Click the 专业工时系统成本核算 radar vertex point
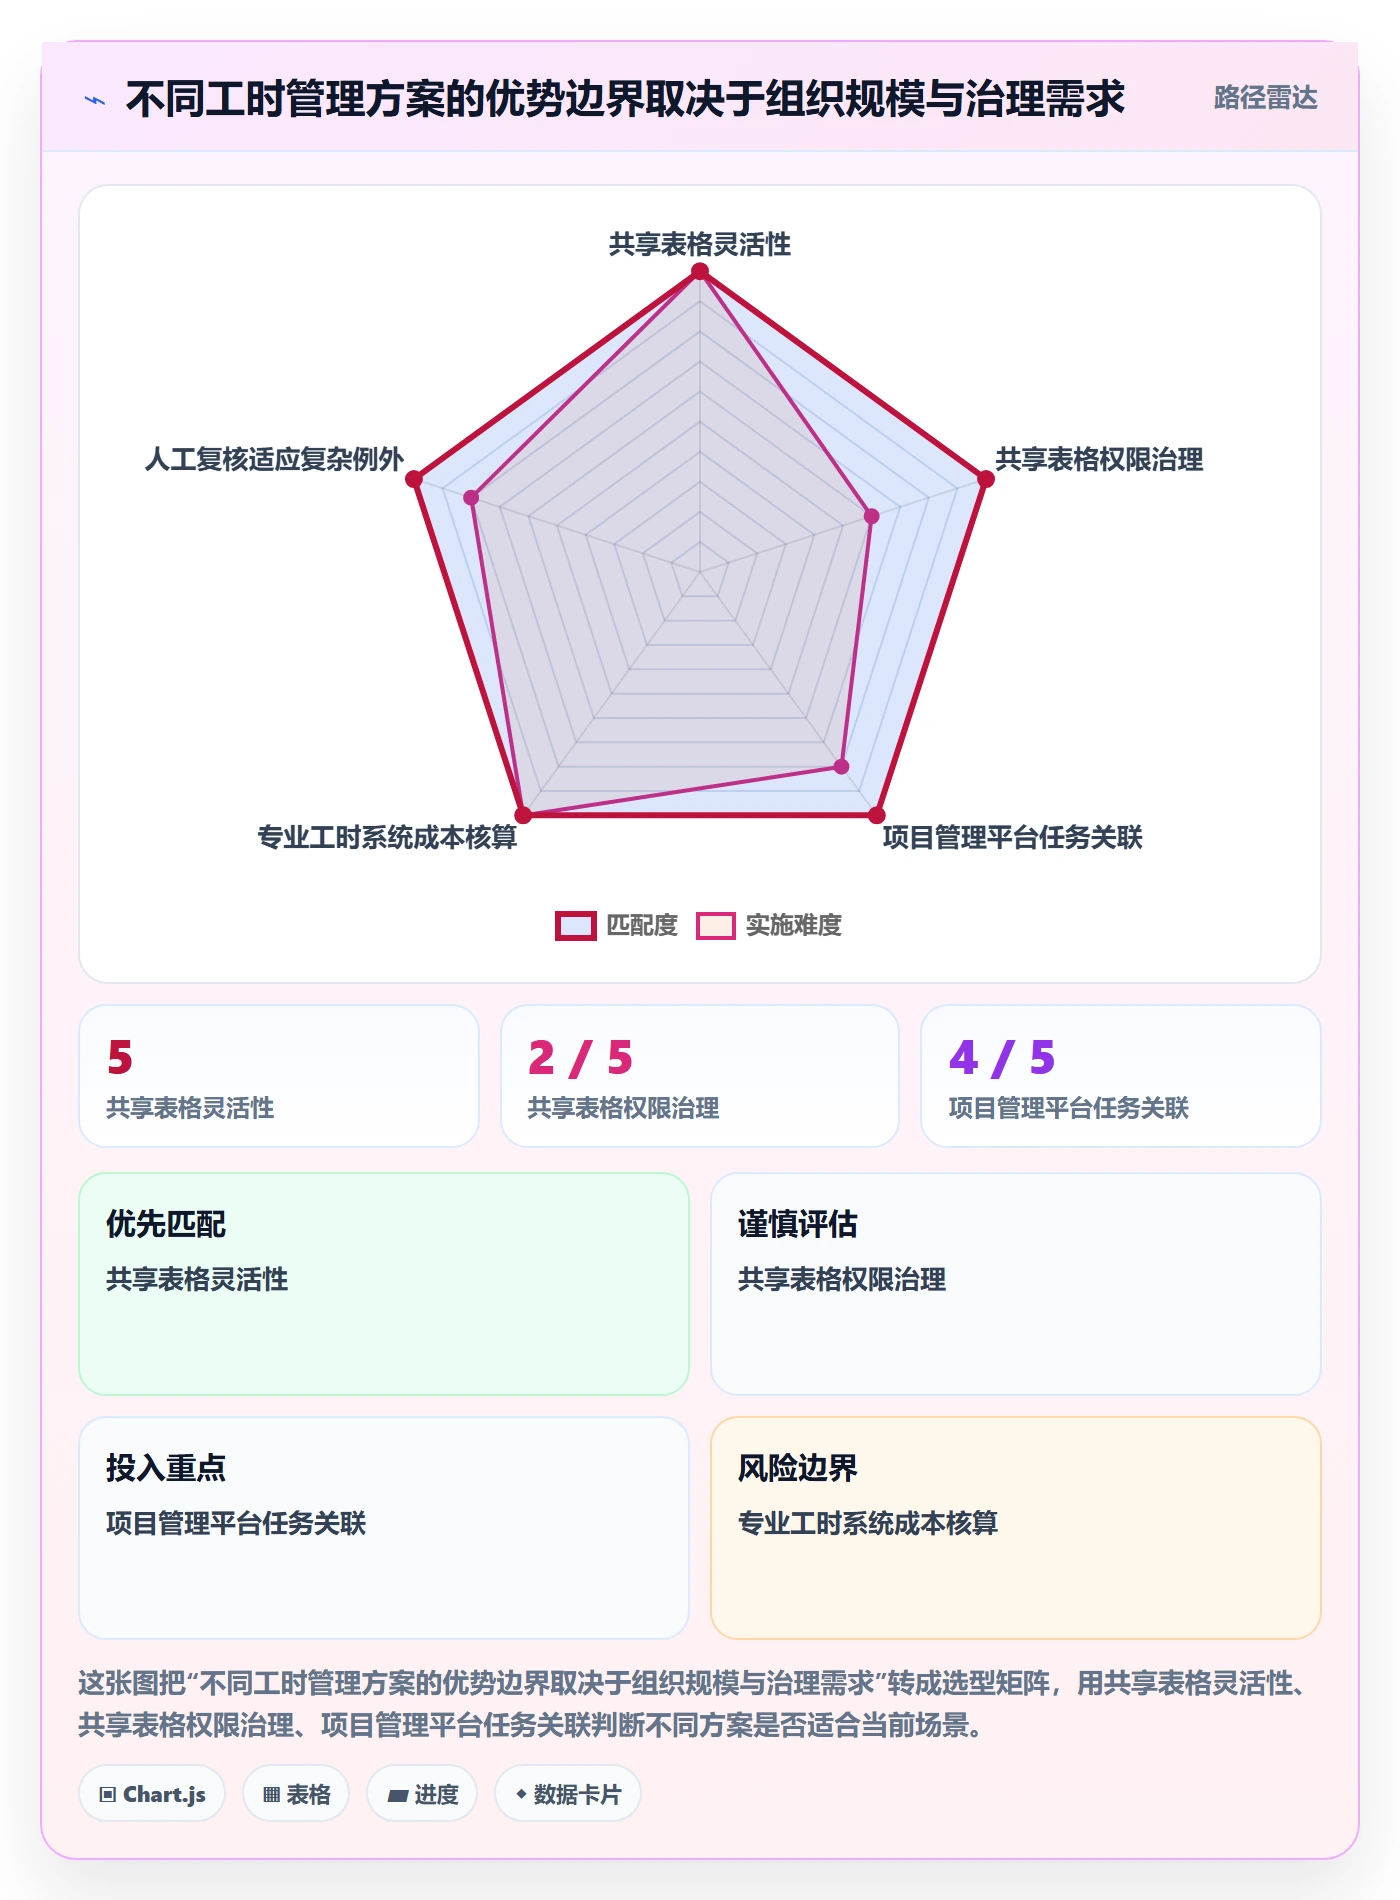This screenshot has width=1400, height=1900. point(523,815)
